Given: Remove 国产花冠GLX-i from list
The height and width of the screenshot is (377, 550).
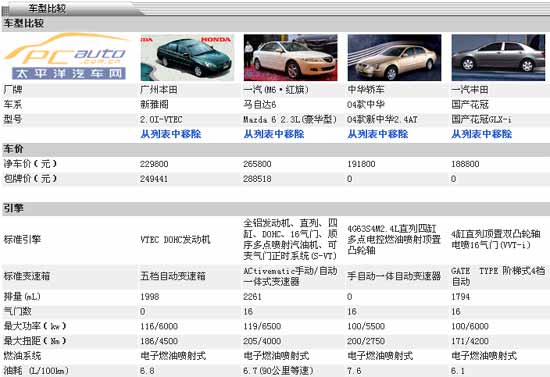Looking at the screenshot, I should point(482,134).
